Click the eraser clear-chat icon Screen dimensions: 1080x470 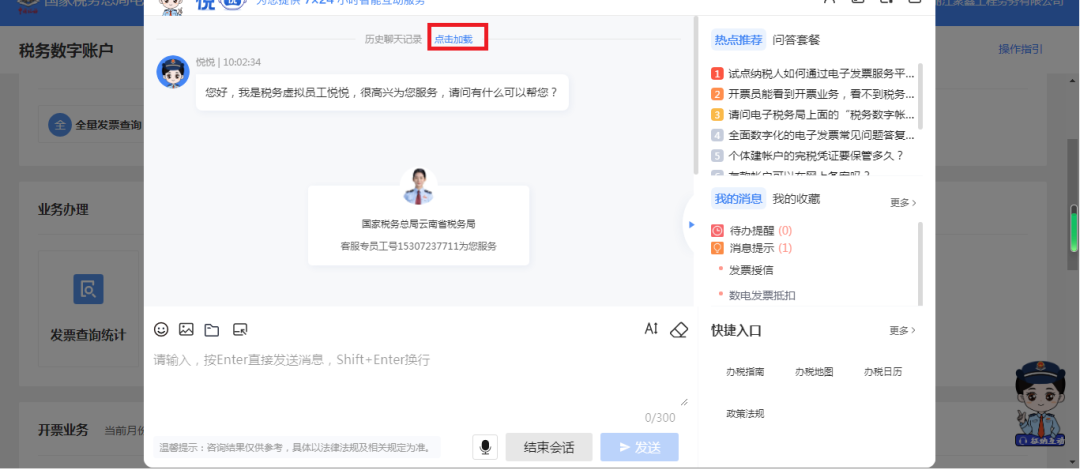coord(679,329)
